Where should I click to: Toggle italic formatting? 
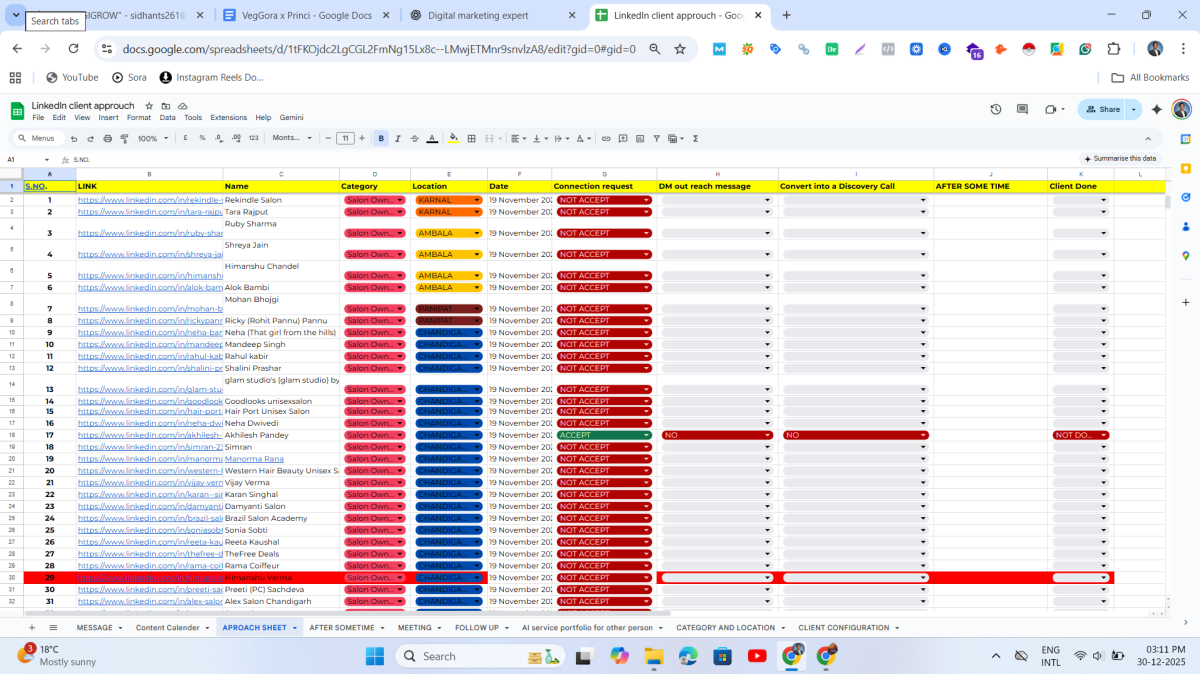(x=398, y=138)
